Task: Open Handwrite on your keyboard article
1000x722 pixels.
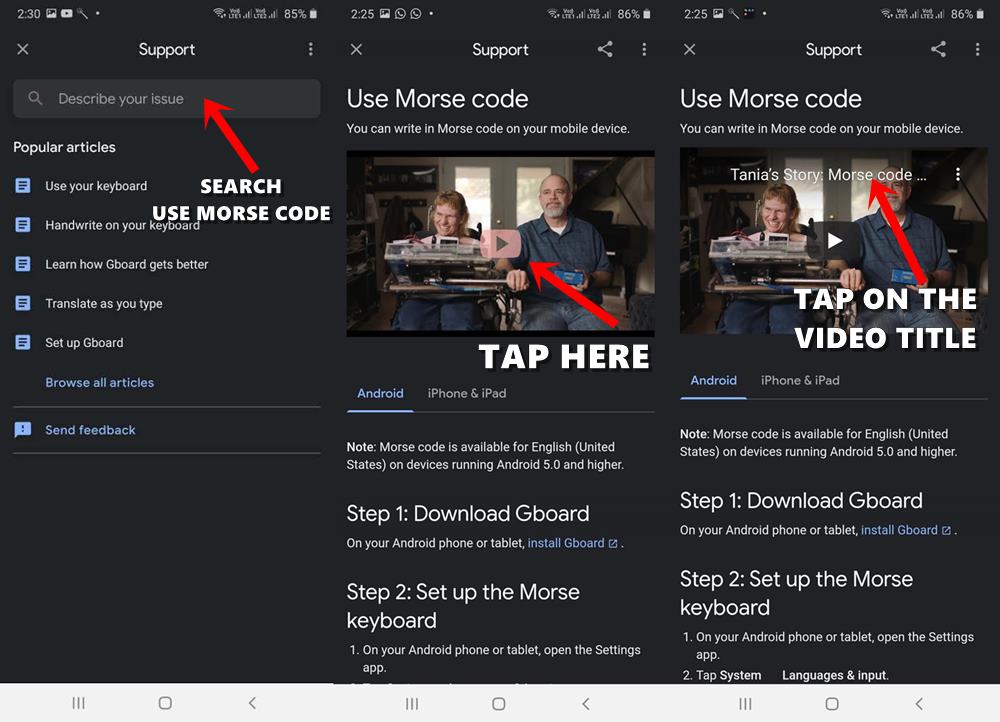Action: [x=122, y=225]
